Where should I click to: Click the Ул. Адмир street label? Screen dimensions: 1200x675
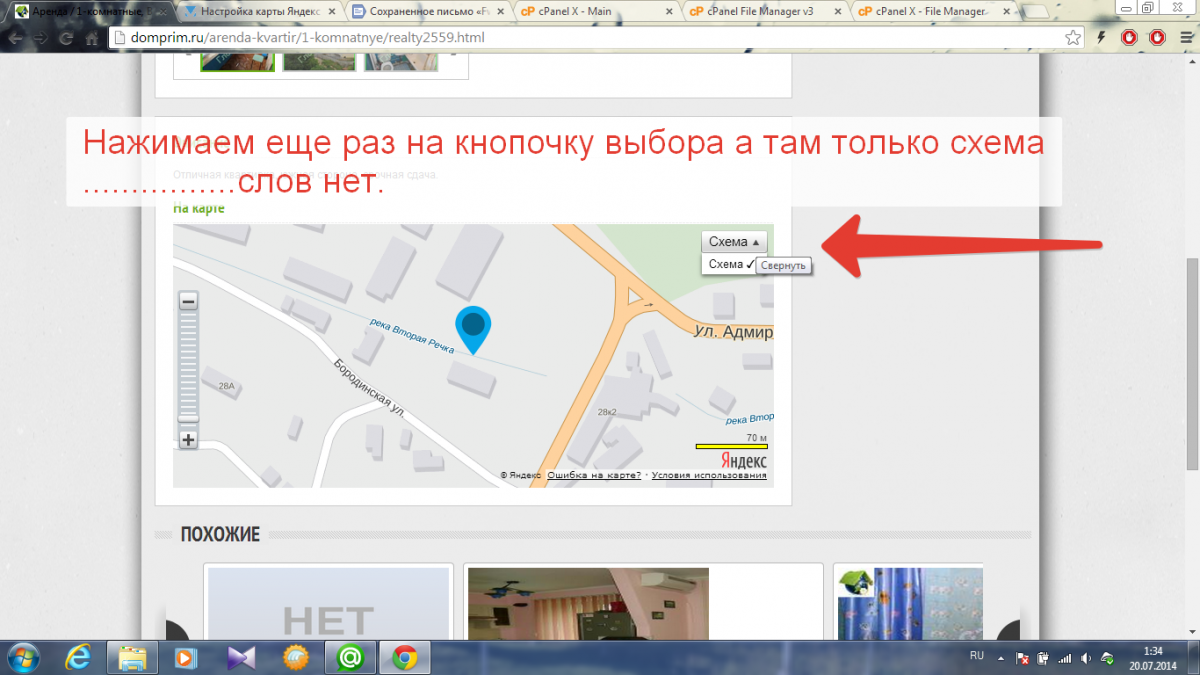pos(733,332)
